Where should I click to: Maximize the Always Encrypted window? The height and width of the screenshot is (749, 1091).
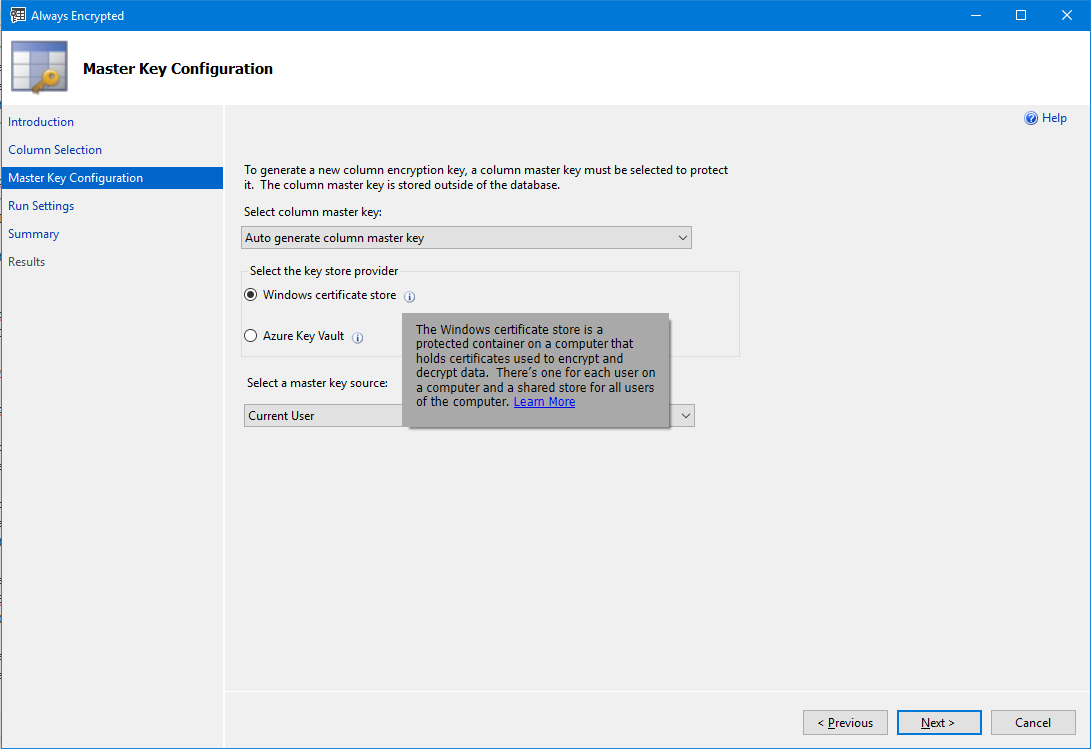click(x=1021, y=16)
